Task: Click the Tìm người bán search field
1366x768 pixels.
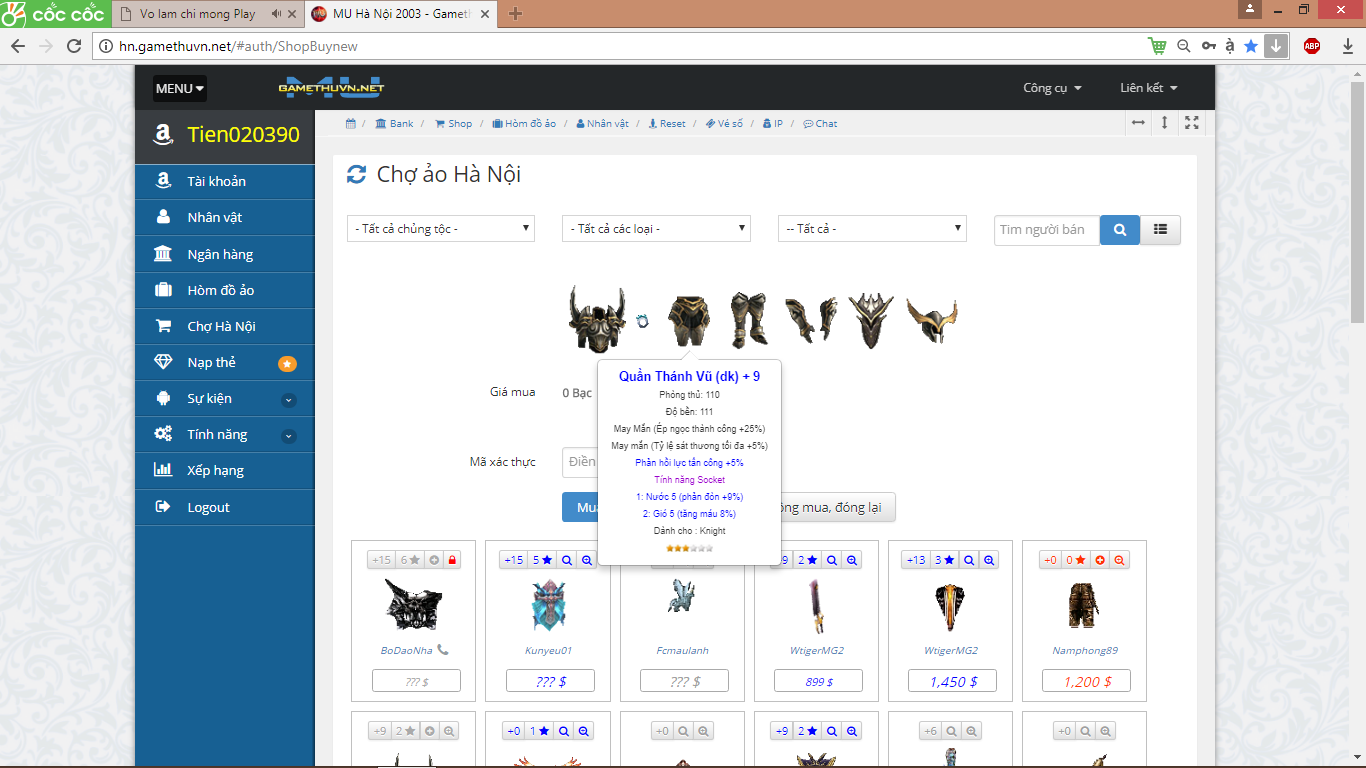Action: [x=1047, y=230]
